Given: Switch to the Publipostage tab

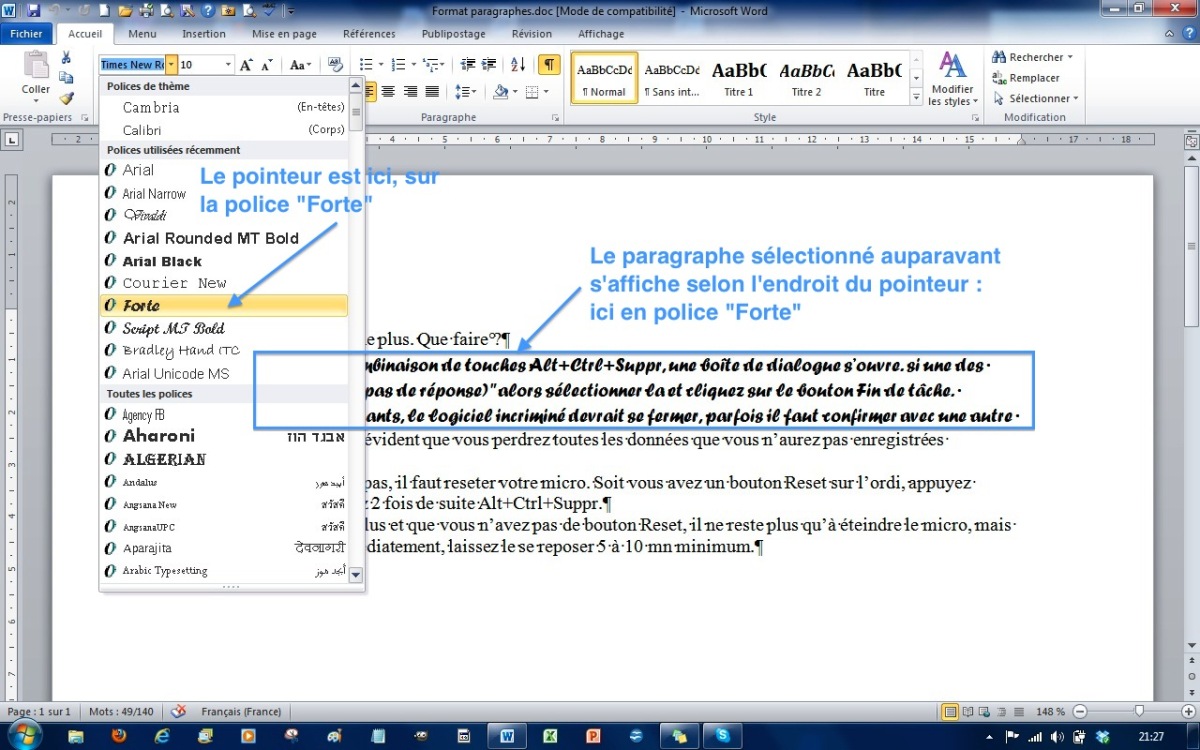Looking at the screenshot, I should pos(453,34).
